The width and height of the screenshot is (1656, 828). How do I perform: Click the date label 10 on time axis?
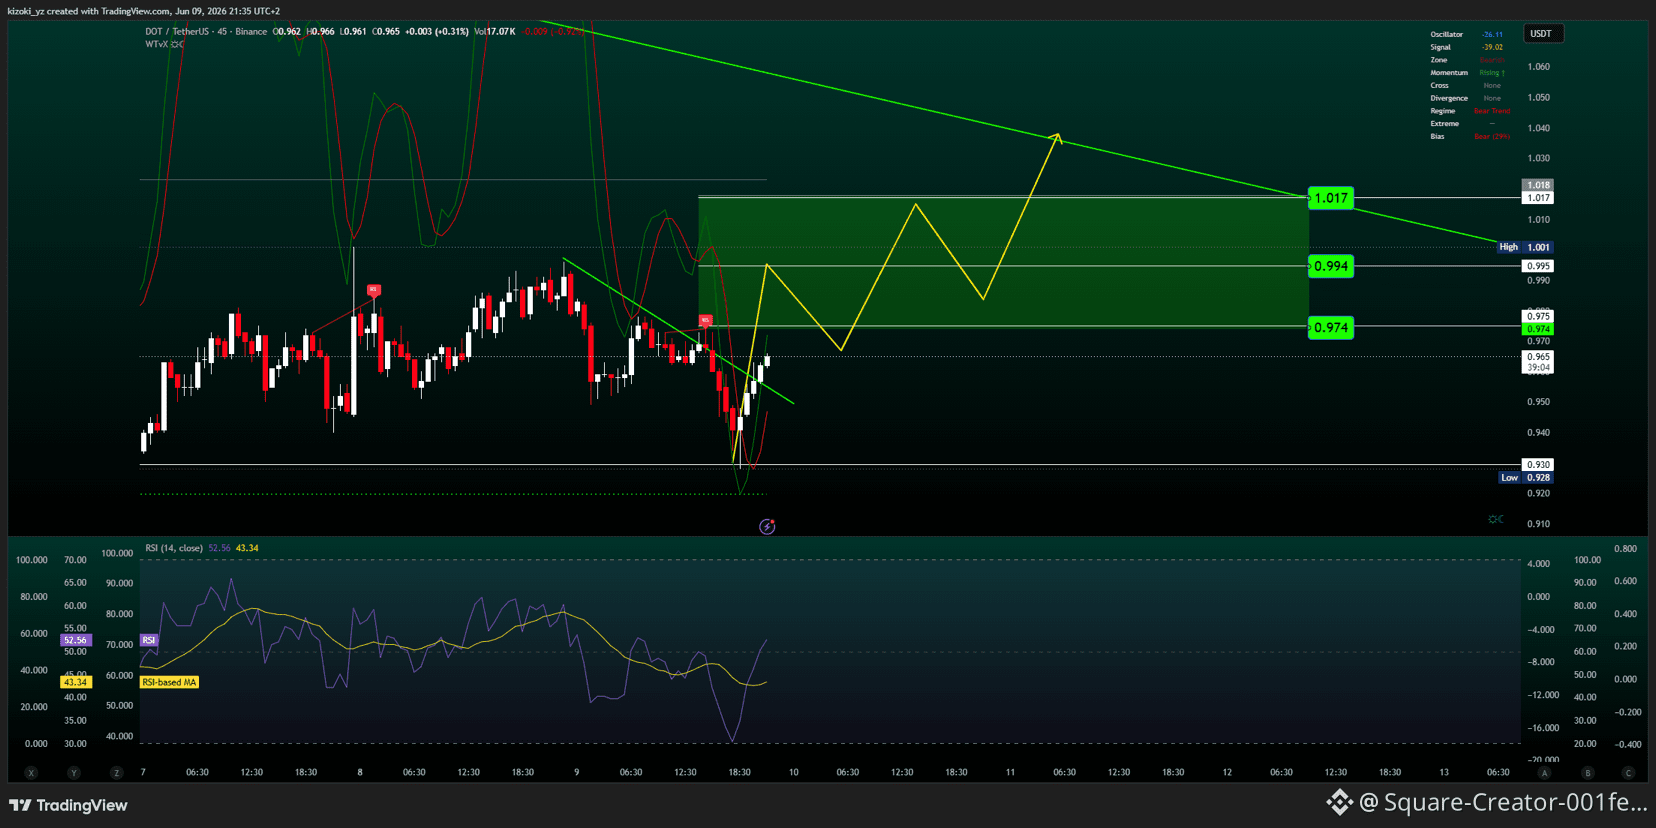[793, 772]
